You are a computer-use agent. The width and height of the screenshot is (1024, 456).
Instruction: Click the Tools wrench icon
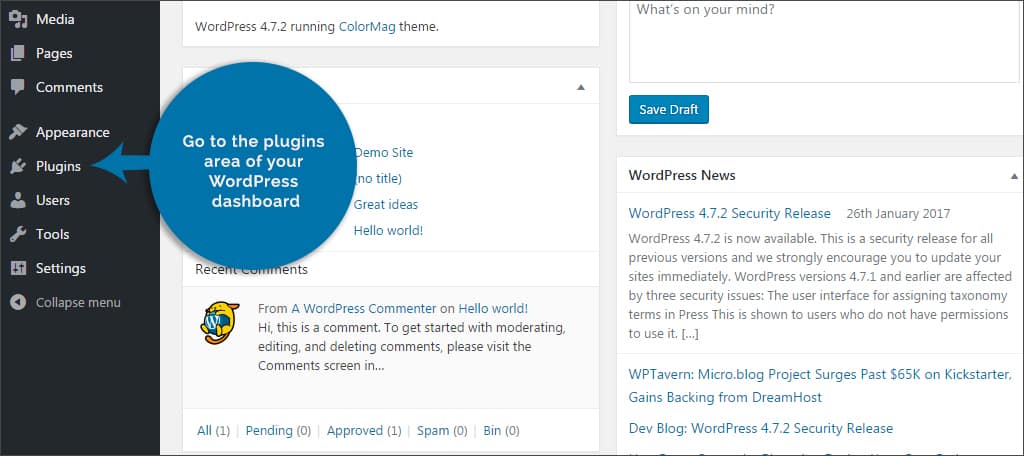tap(18, 234)
